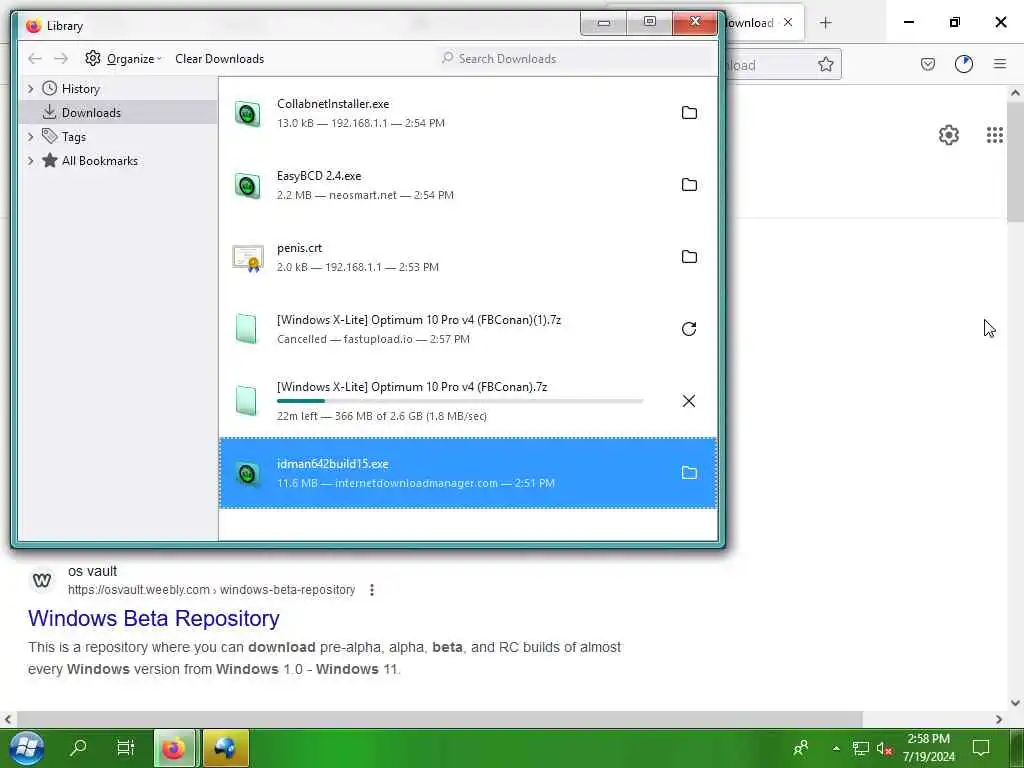Expand the All Bookmarks tree node
This screenshot has width=1024, height=768.
click(x=30, y=161)
